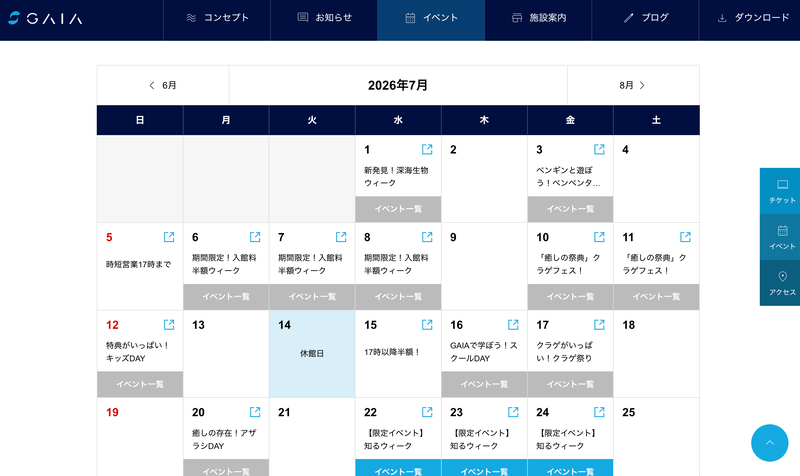Viewport: 800px width, 476px height.
Task: Click イベント一覧 button under July 10
Action: click(x=570, y=297)
